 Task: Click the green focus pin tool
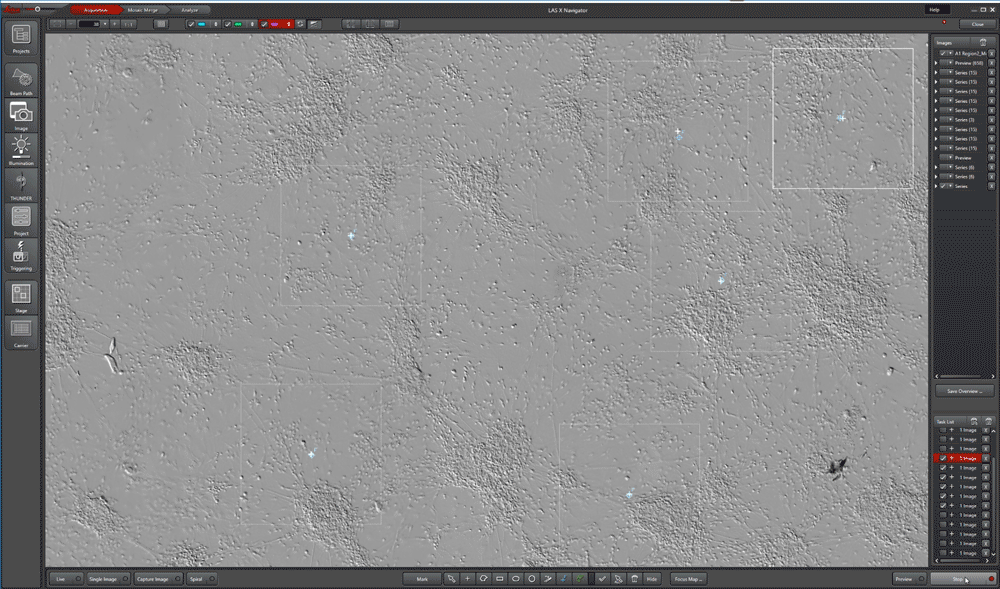click(x=579, y=579)
